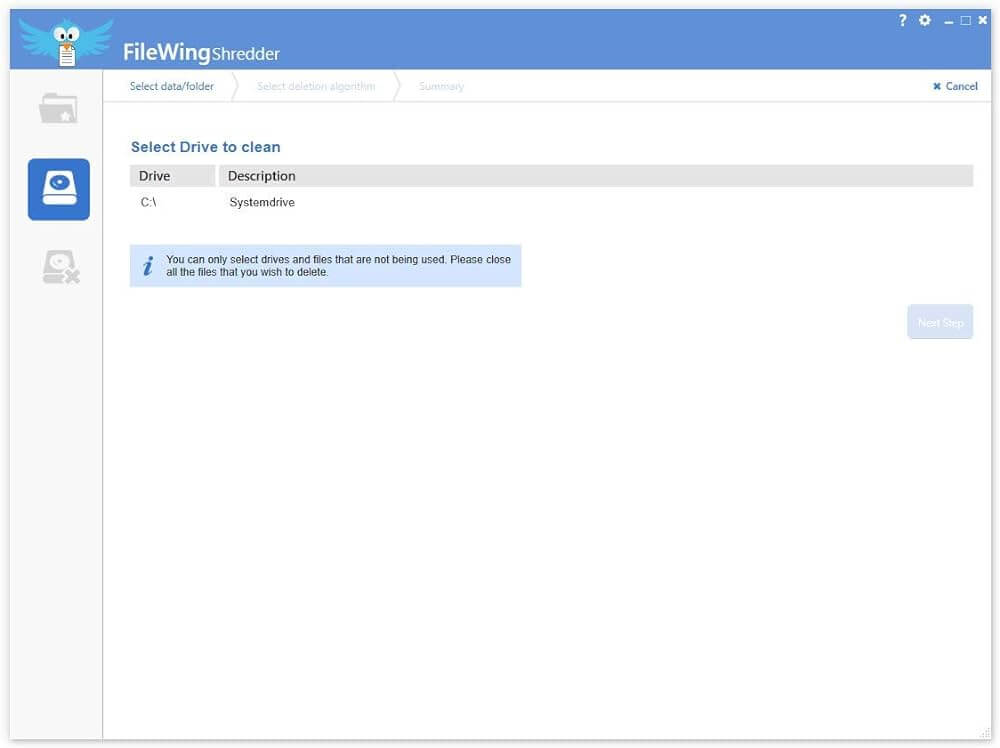The image size is (1000, 748).
Task: Maximize the FileWing Shredder window
Action: 965,21
